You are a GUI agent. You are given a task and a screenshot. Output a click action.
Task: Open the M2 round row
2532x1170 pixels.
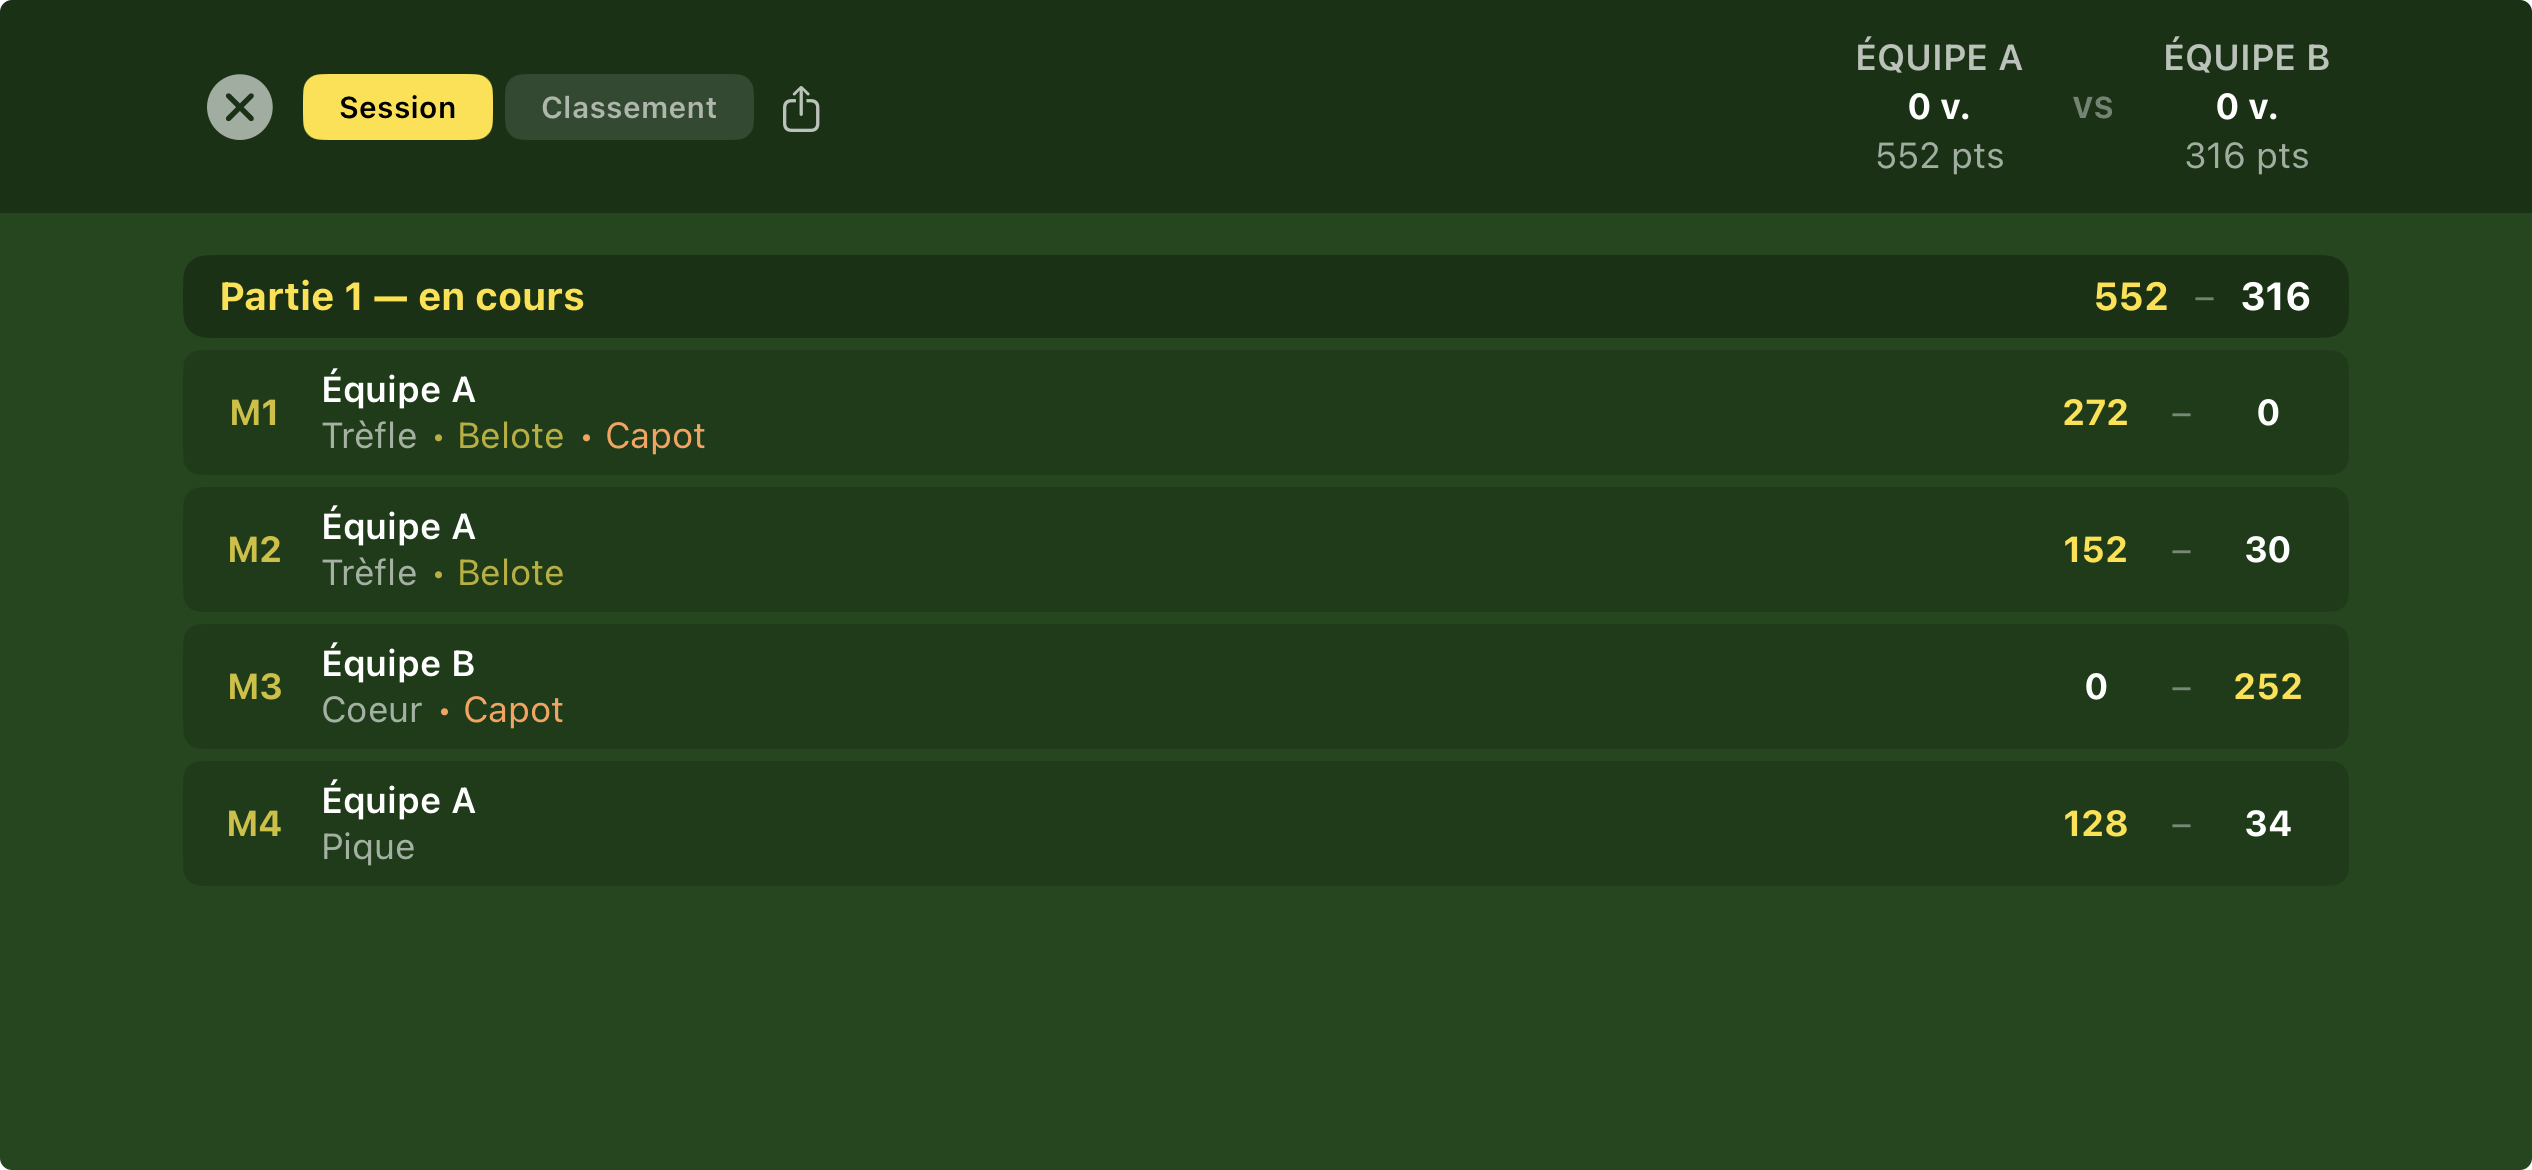coord(1265,549)
